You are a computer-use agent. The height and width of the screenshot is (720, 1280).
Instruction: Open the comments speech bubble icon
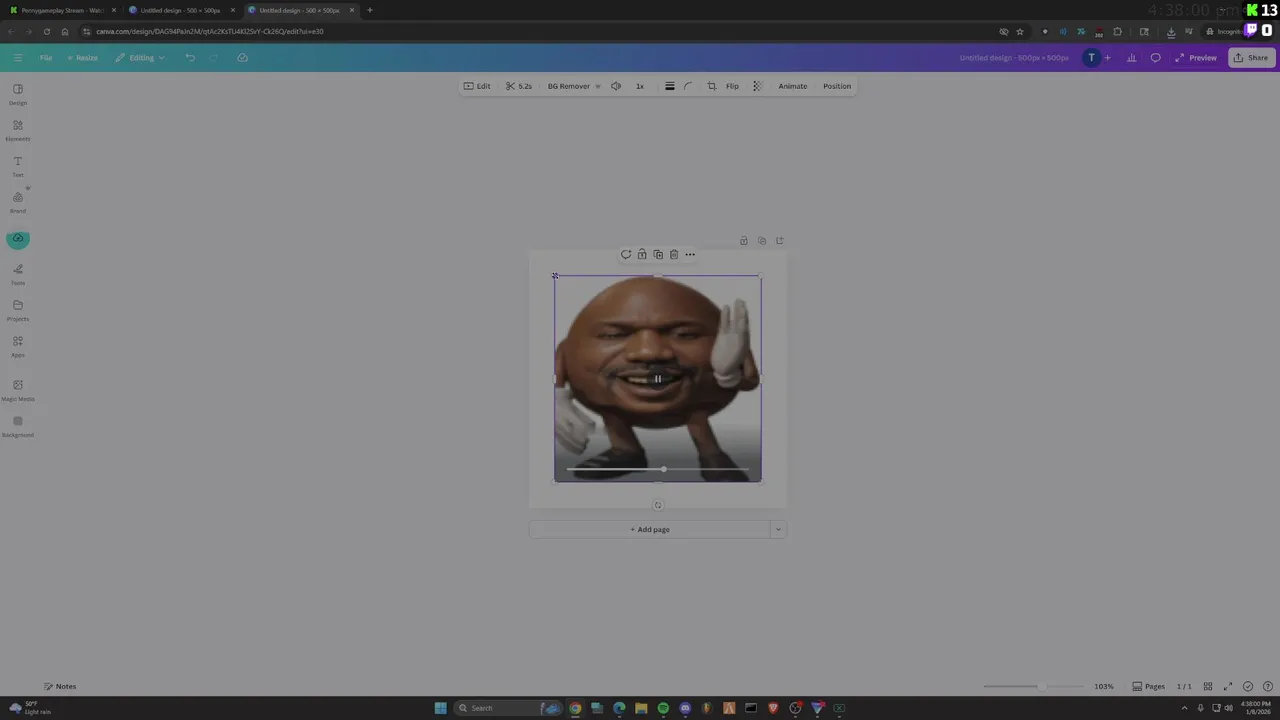(x=1156, y=58)
